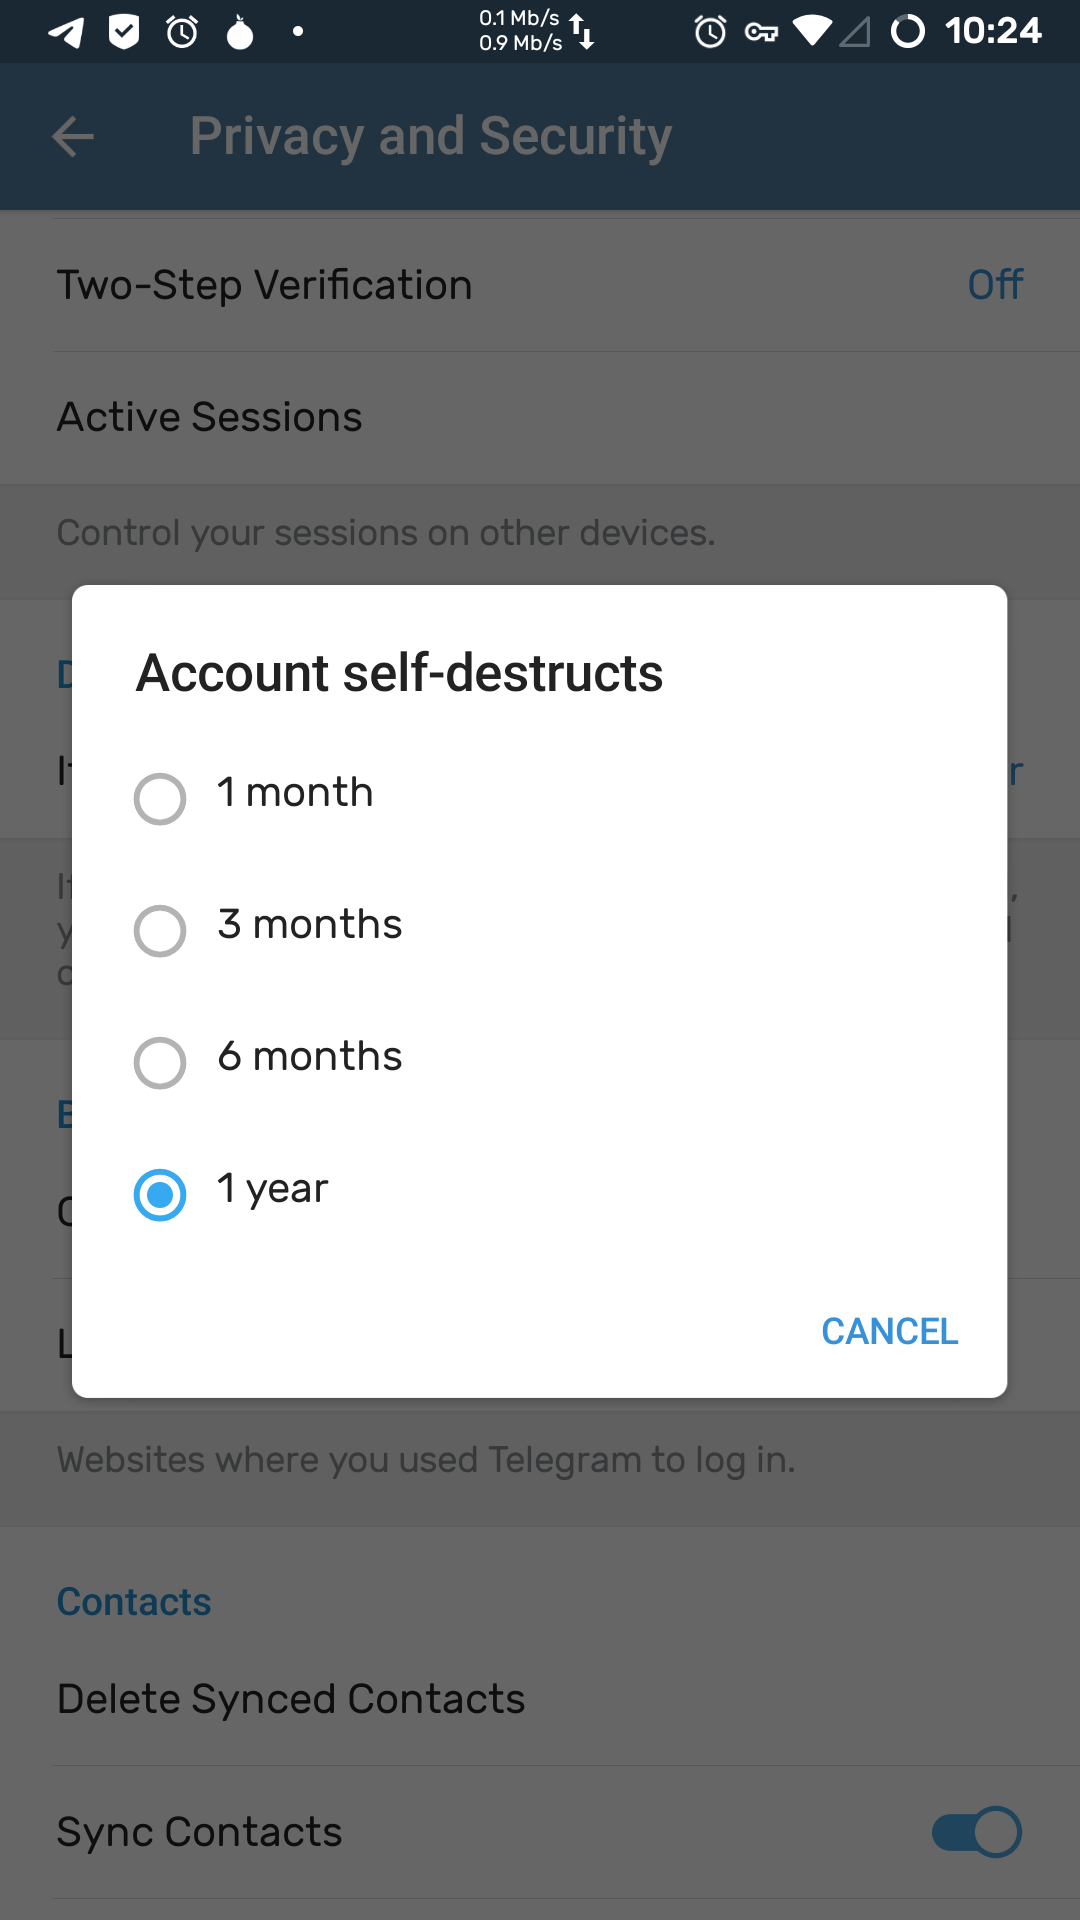Toggle the Sync Contacts switch
This screenshot has width=1080, height=1920.
[976, 1832]
